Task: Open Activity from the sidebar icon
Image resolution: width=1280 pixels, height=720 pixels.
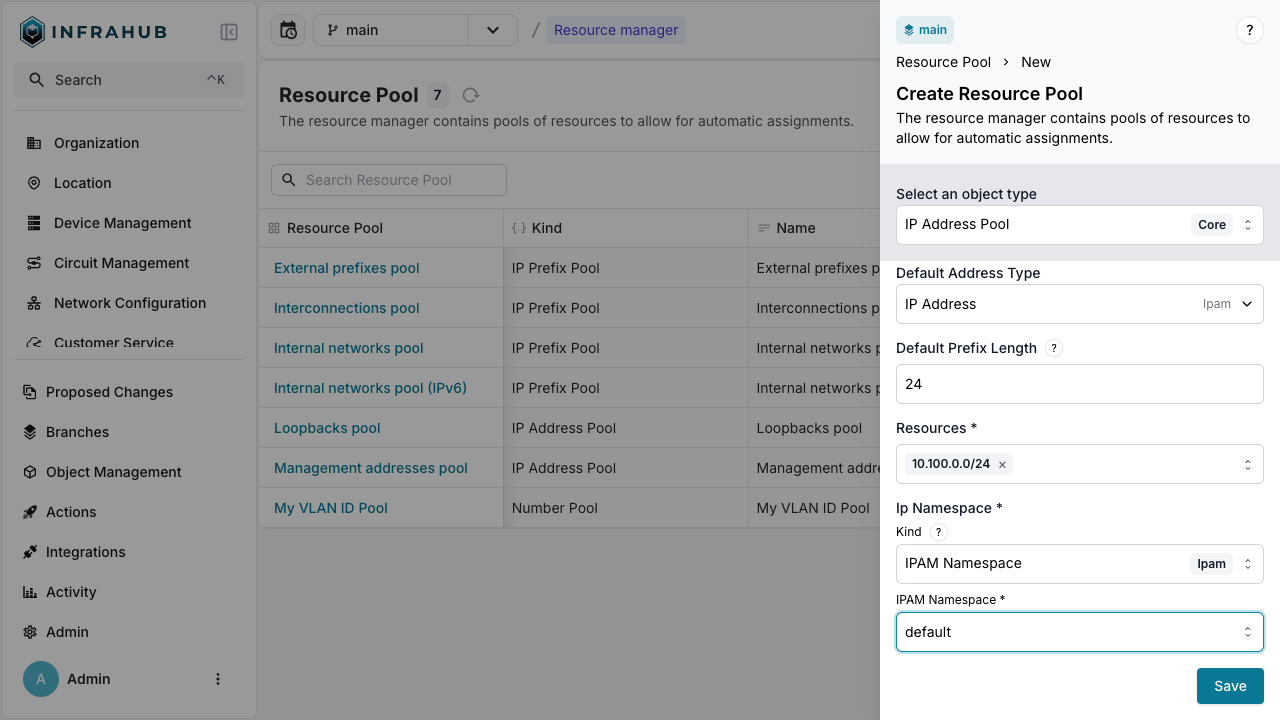Action: pyautogui.click(x=31, y=592)
